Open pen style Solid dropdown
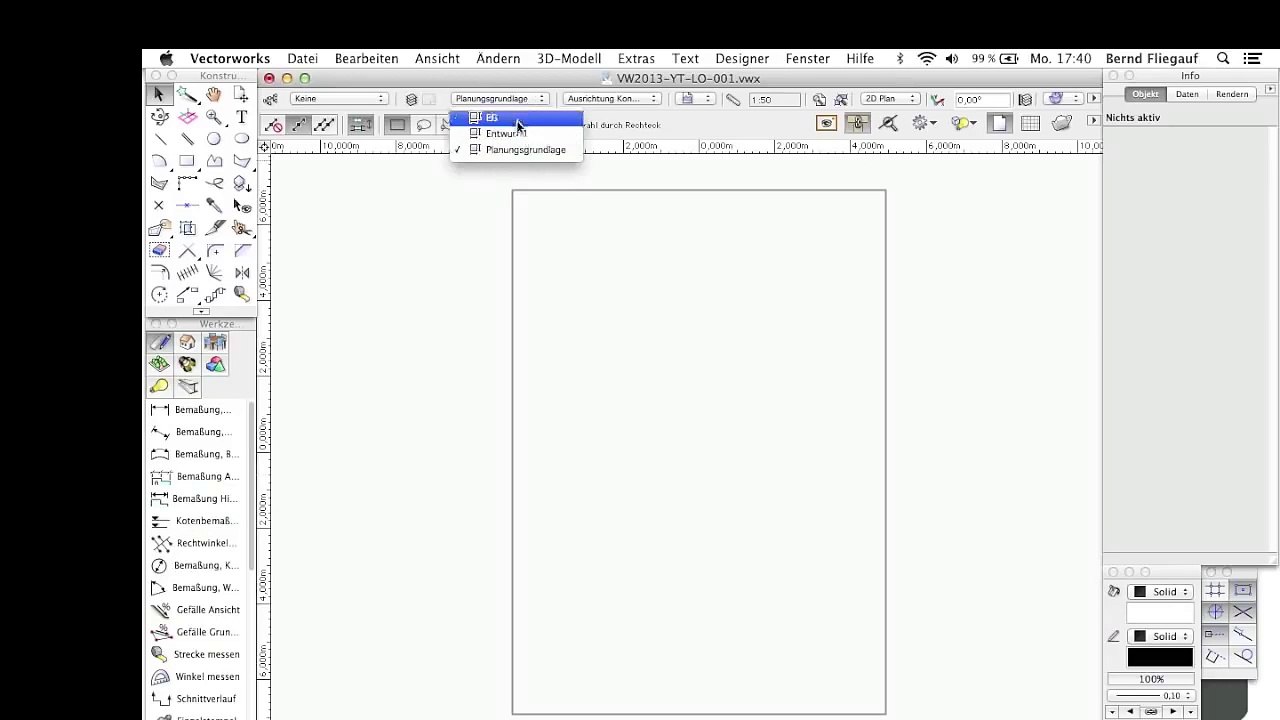Viewport: 1280px width, 720px height. coord(1160,636)
